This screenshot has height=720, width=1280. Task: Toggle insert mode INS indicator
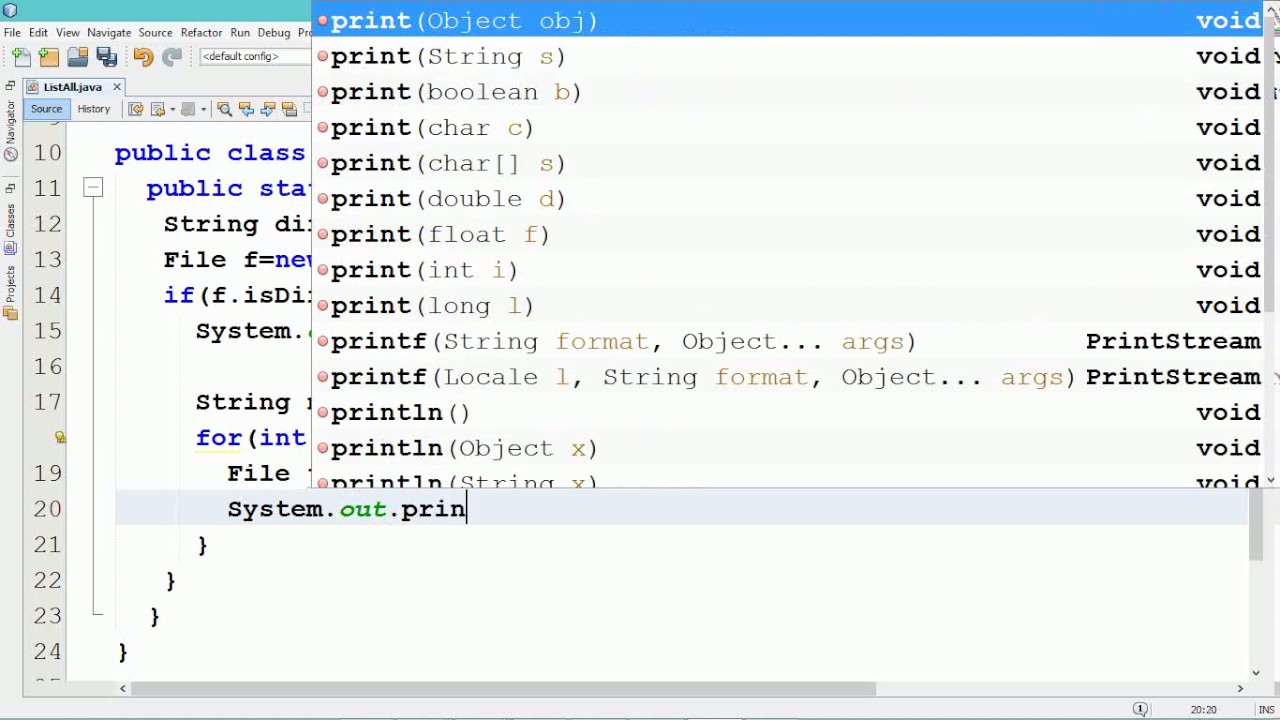click(1266, 710)
